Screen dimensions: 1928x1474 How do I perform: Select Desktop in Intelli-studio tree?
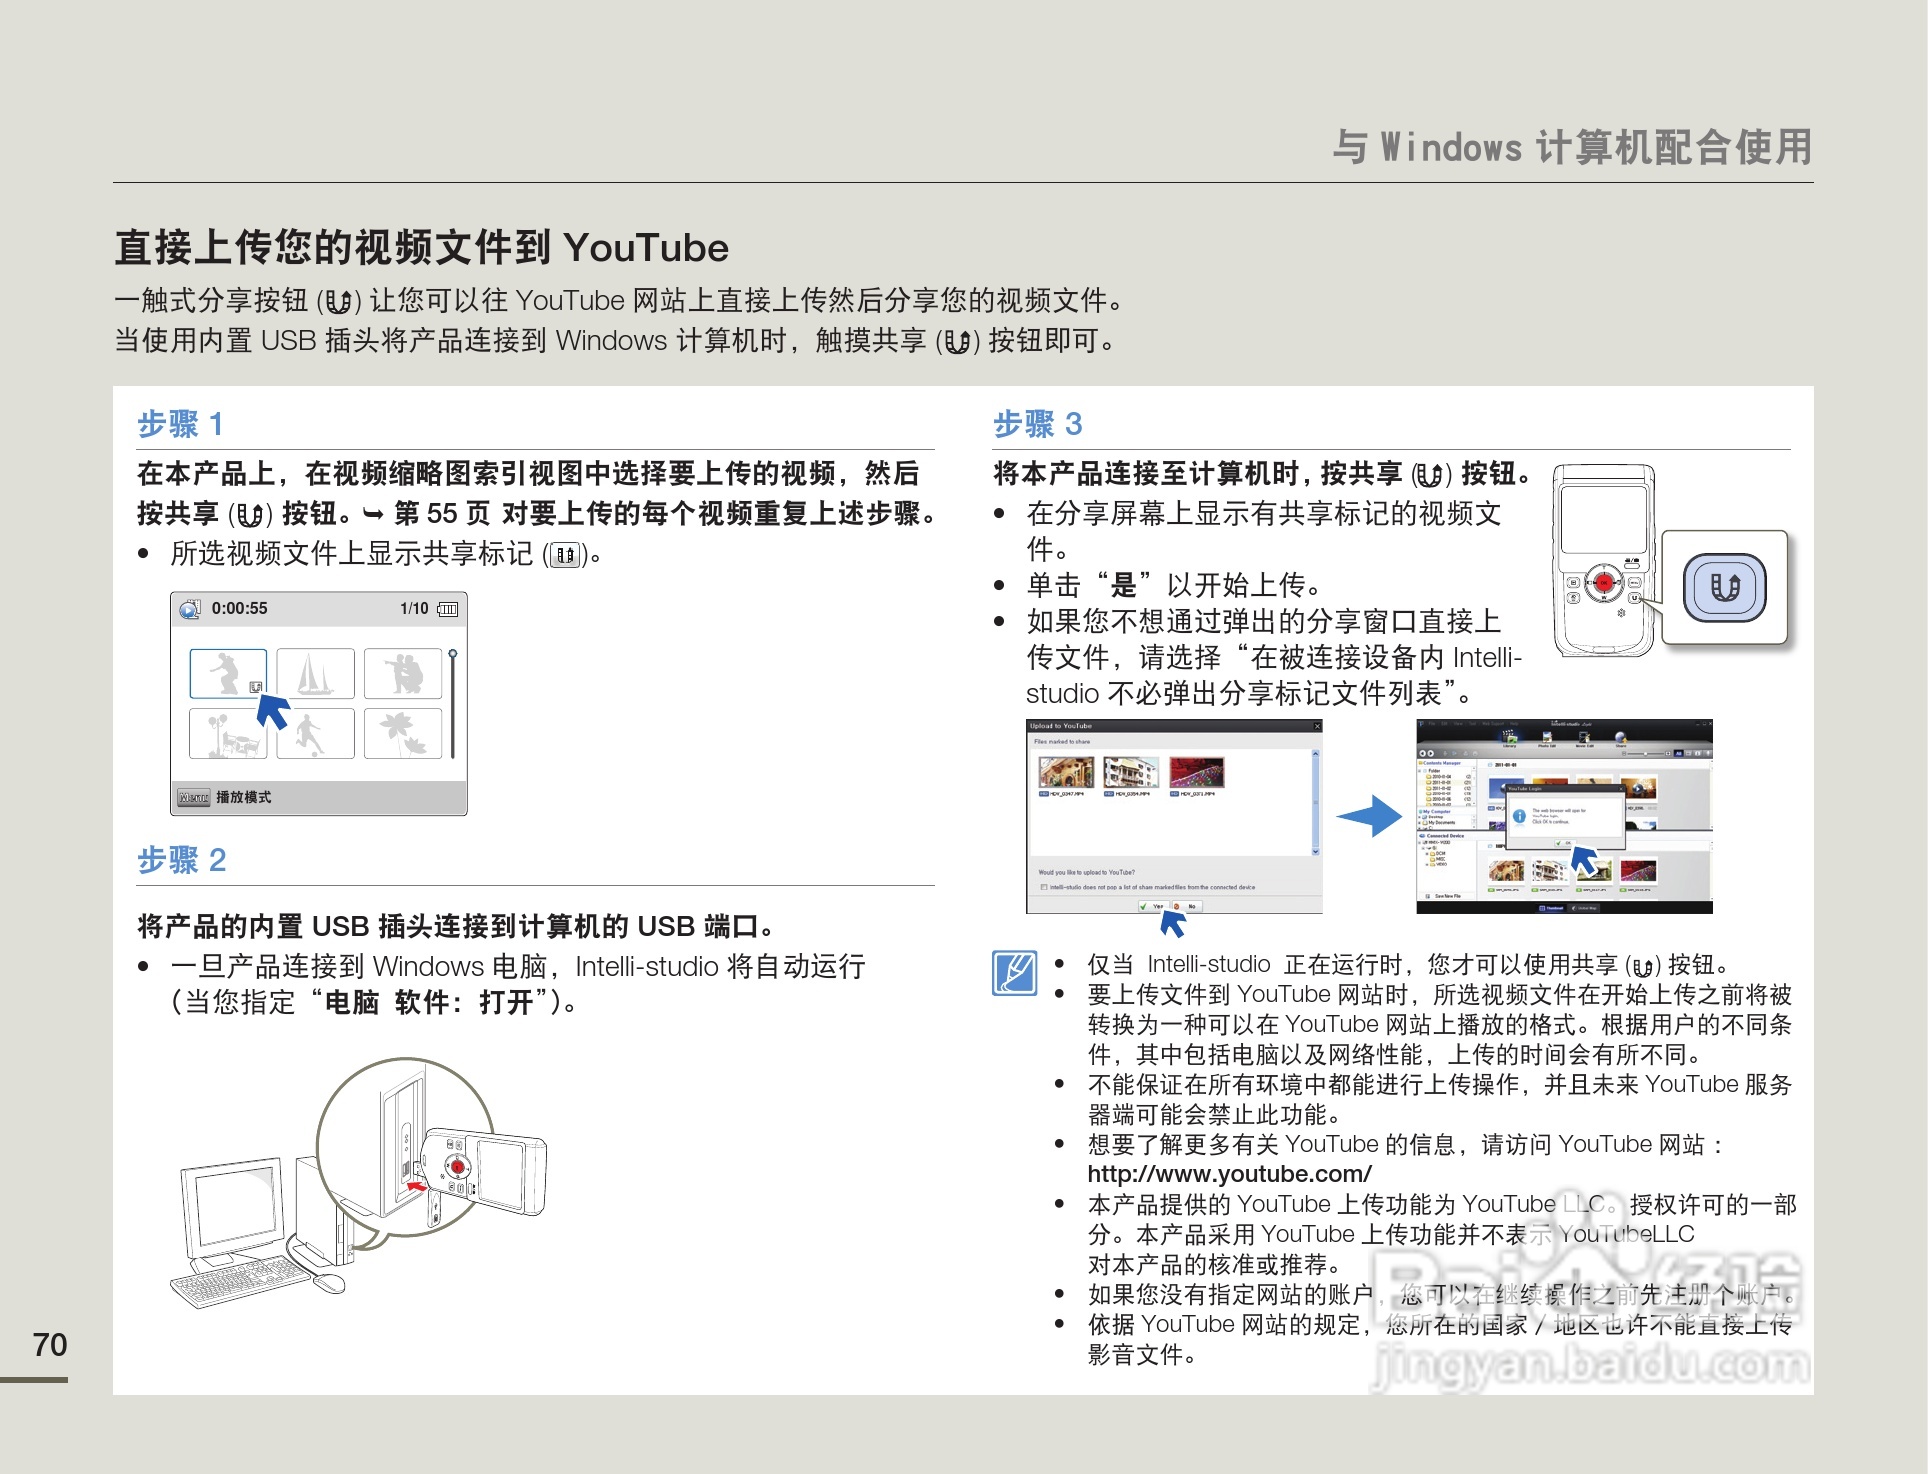pyautogui.click(x=1433, y=817)
